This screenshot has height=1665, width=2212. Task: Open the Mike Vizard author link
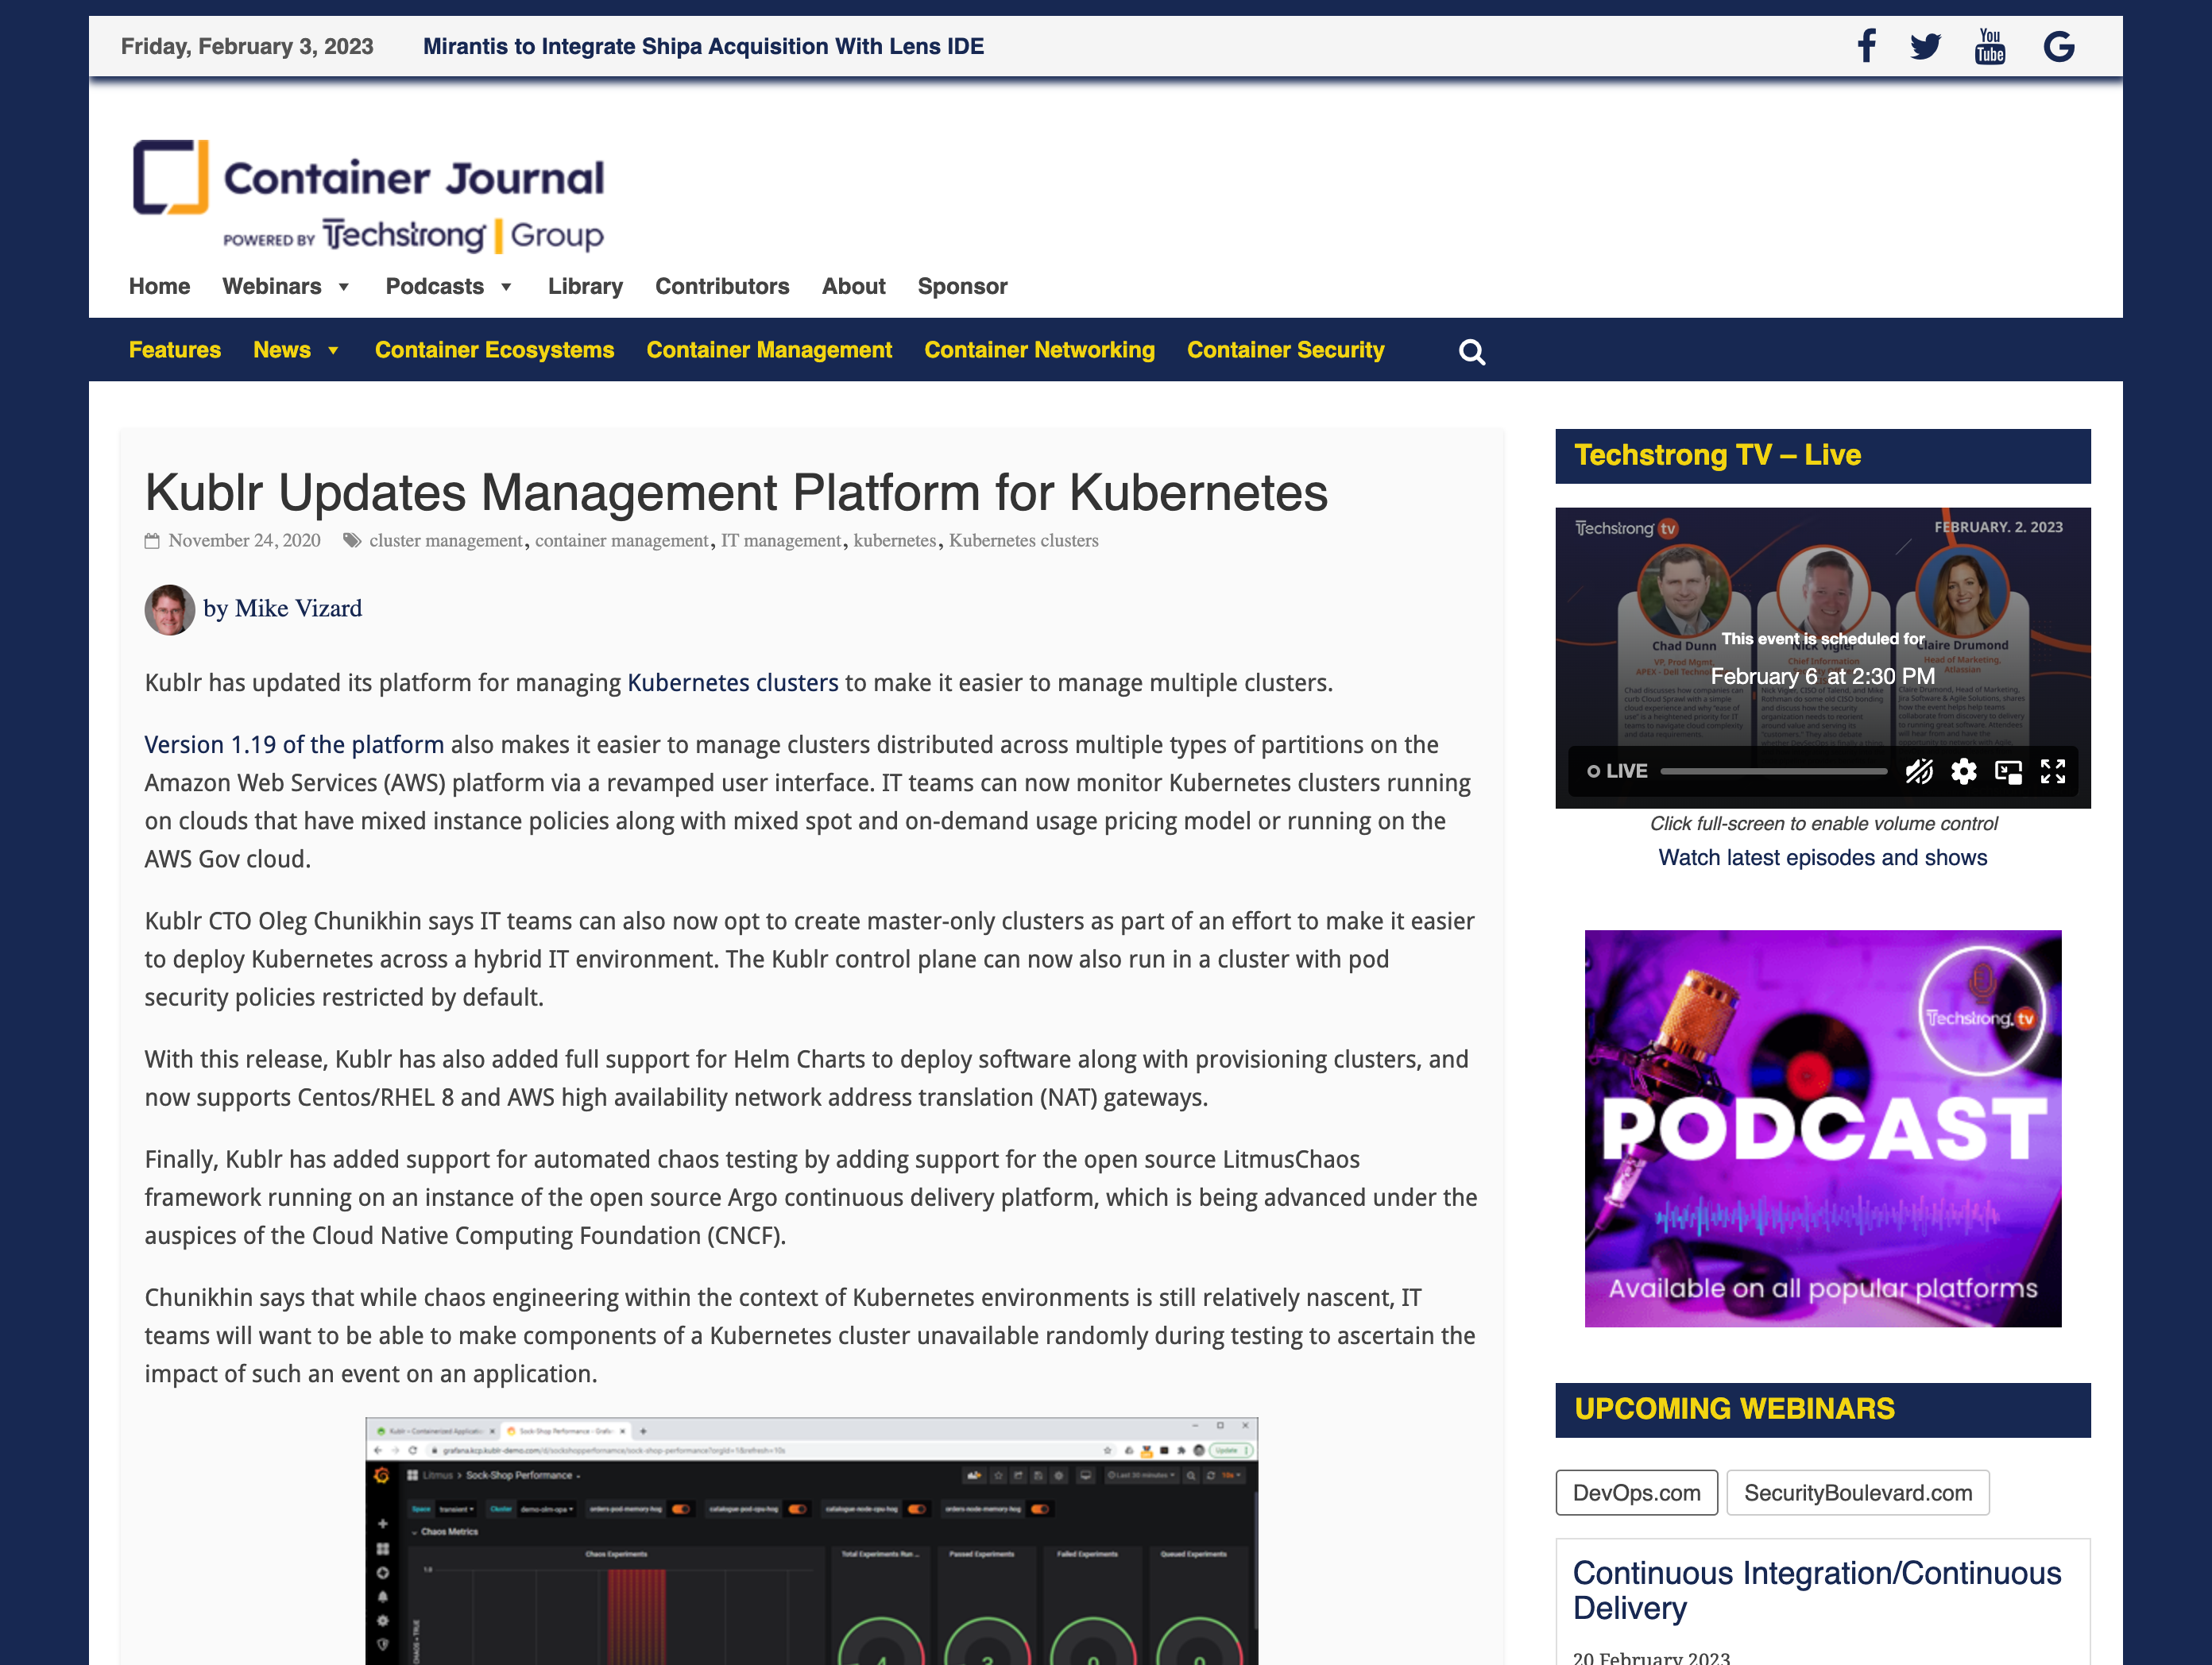298,609
